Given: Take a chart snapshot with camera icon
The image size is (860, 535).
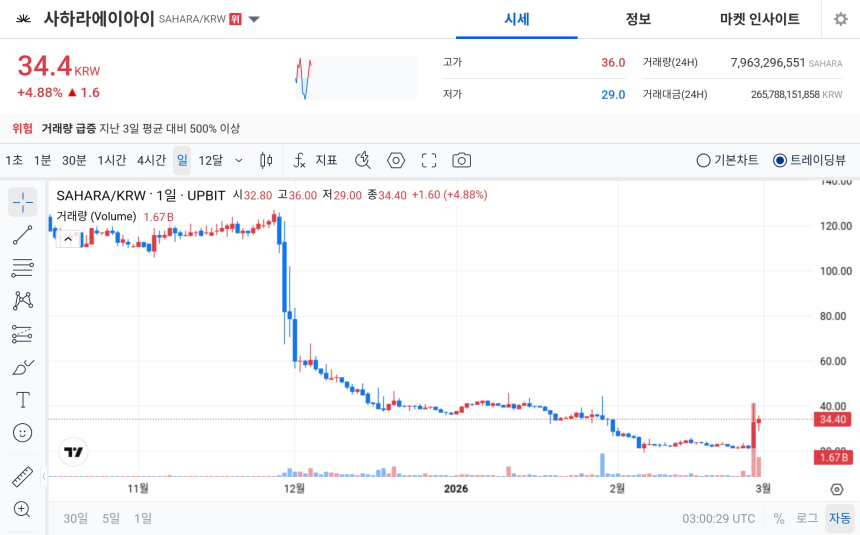Looking at the screenshot, I should tap(461, 160).
